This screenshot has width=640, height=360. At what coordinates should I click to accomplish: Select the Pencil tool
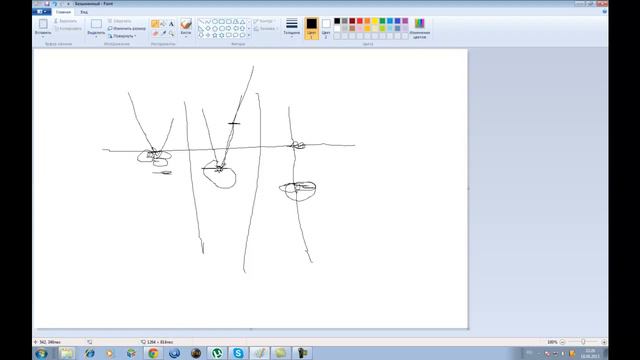(x=155, y=24)
